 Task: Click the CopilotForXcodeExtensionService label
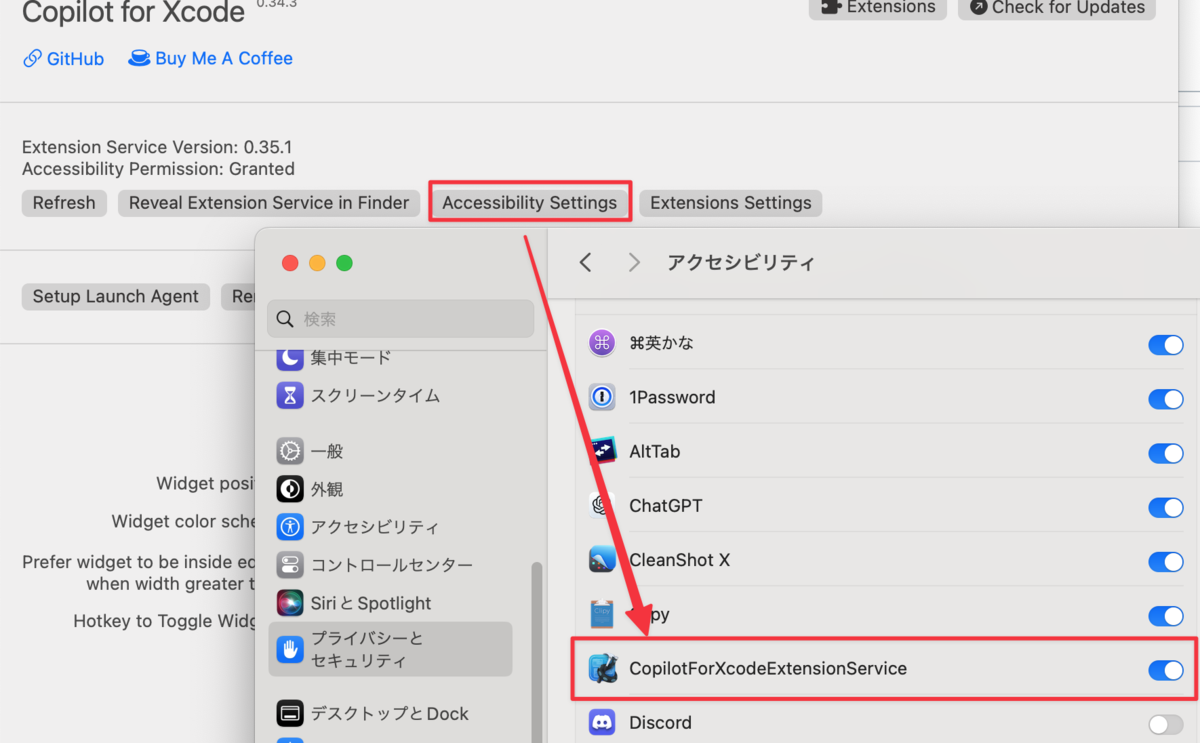pyautogui.click(x=768, y=668)
